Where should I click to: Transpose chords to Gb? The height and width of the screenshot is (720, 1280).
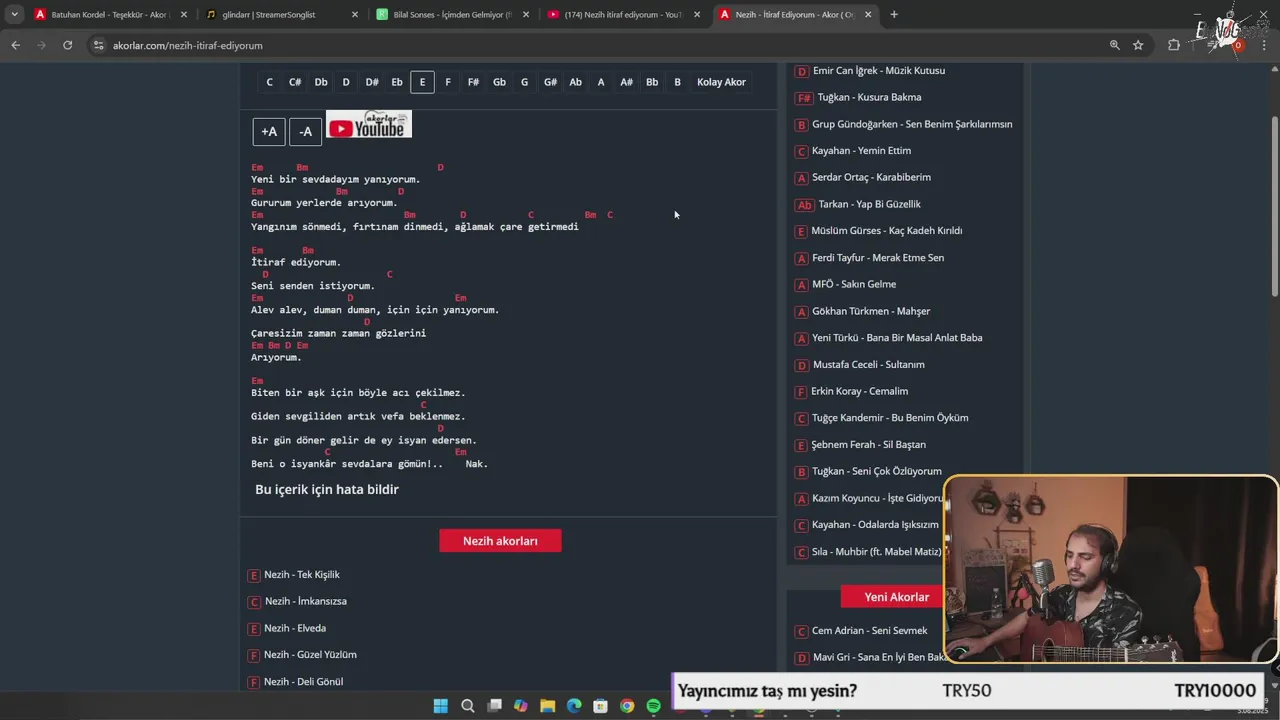pyautogui.click(x=499, y=82)
